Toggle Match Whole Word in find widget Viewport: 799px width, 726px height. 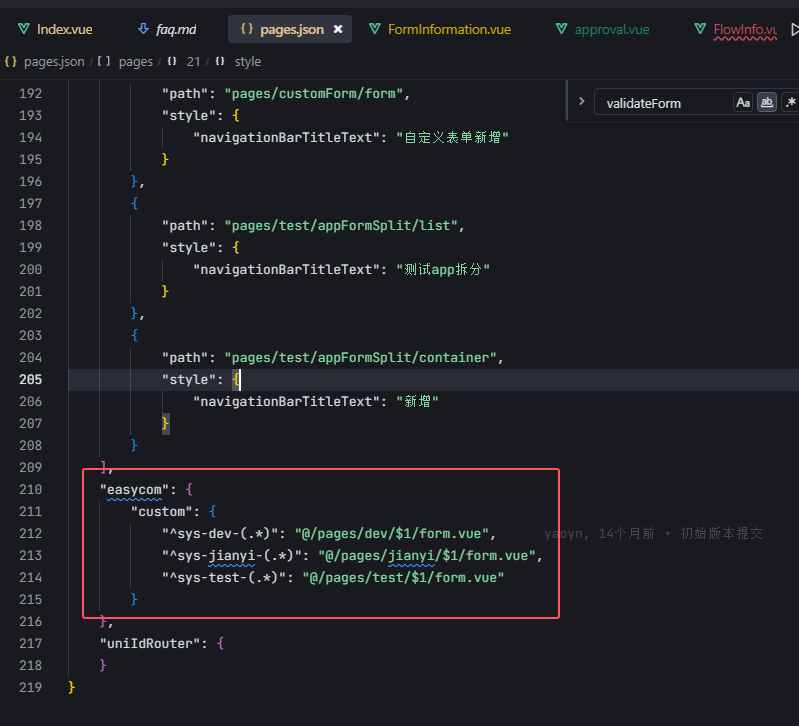[767, 102]
